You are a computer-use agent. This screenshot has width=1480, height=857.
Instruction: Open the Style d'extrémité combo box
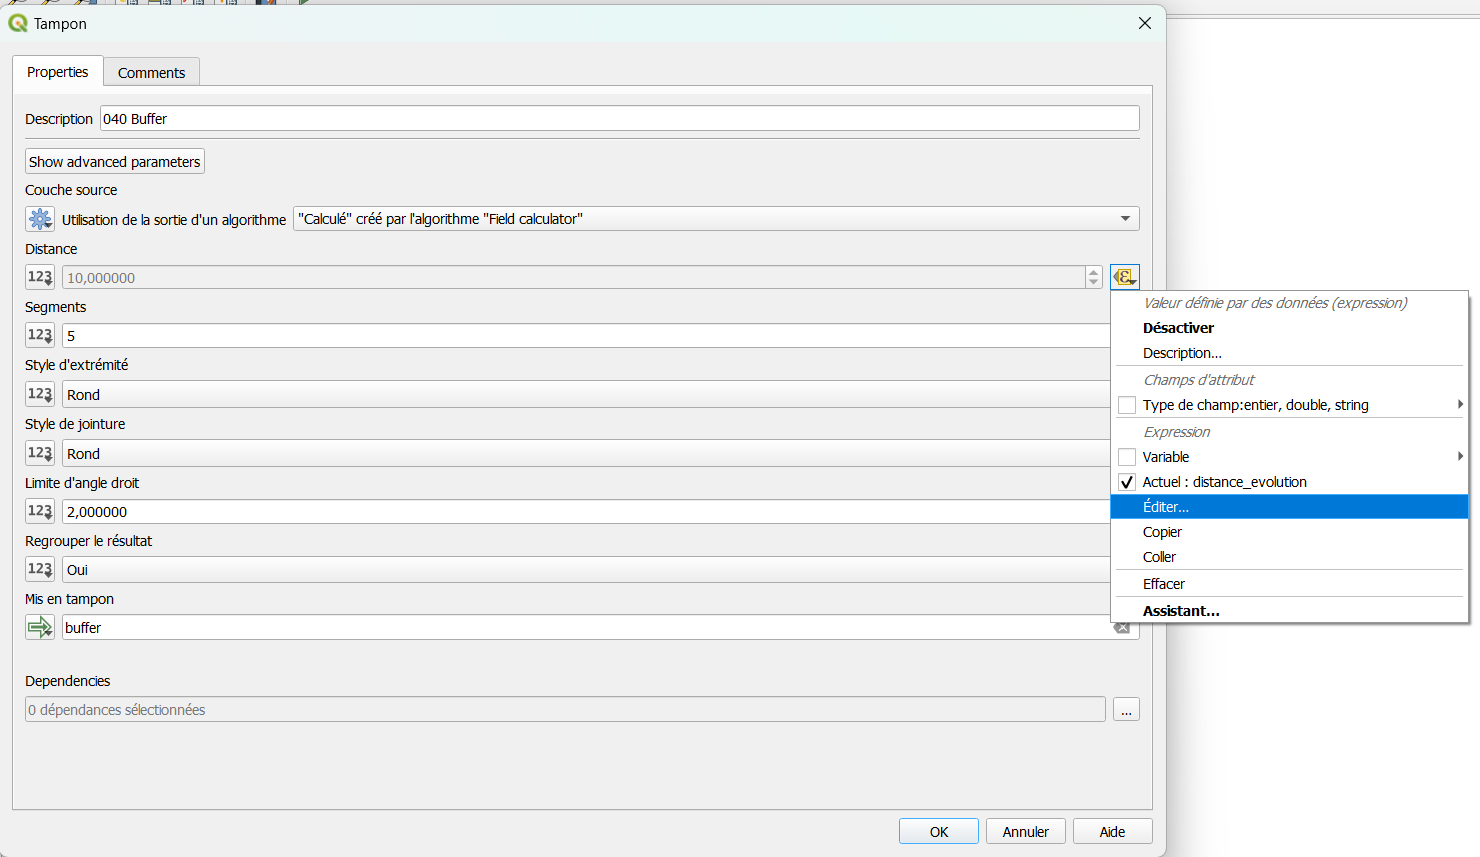click(x=586, y=394)
